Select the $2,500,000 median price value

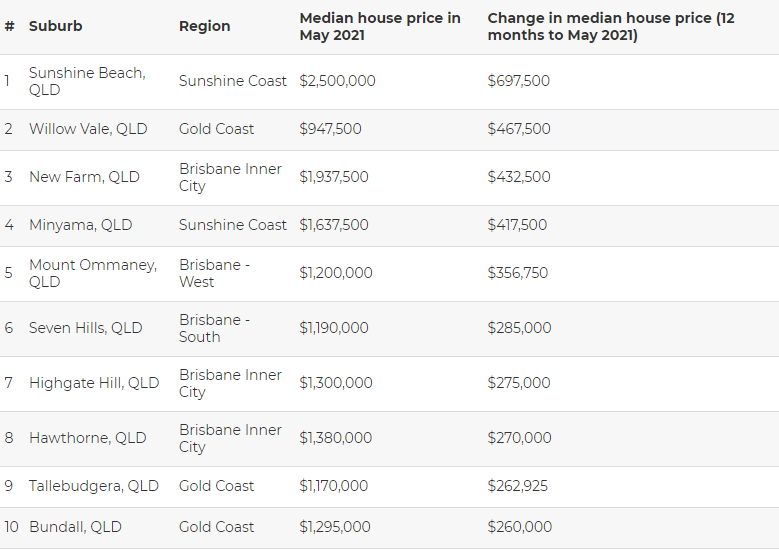[337, 81]
